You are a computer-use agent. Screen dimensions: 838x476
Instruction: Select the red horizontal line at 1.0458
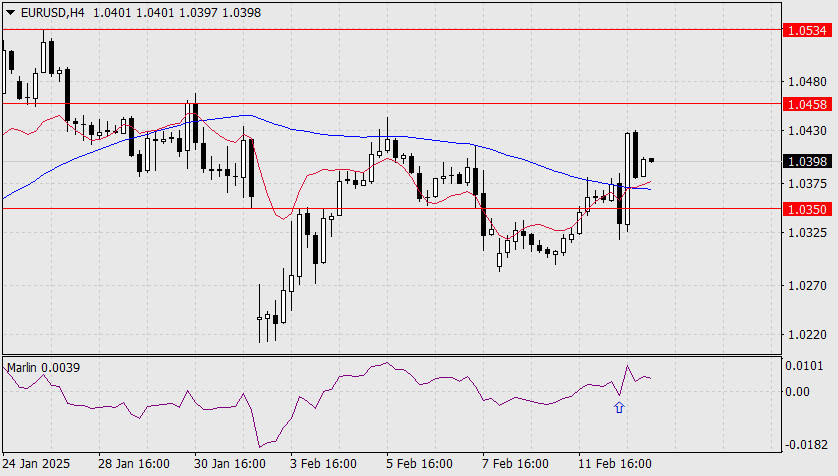click(392, 104)
